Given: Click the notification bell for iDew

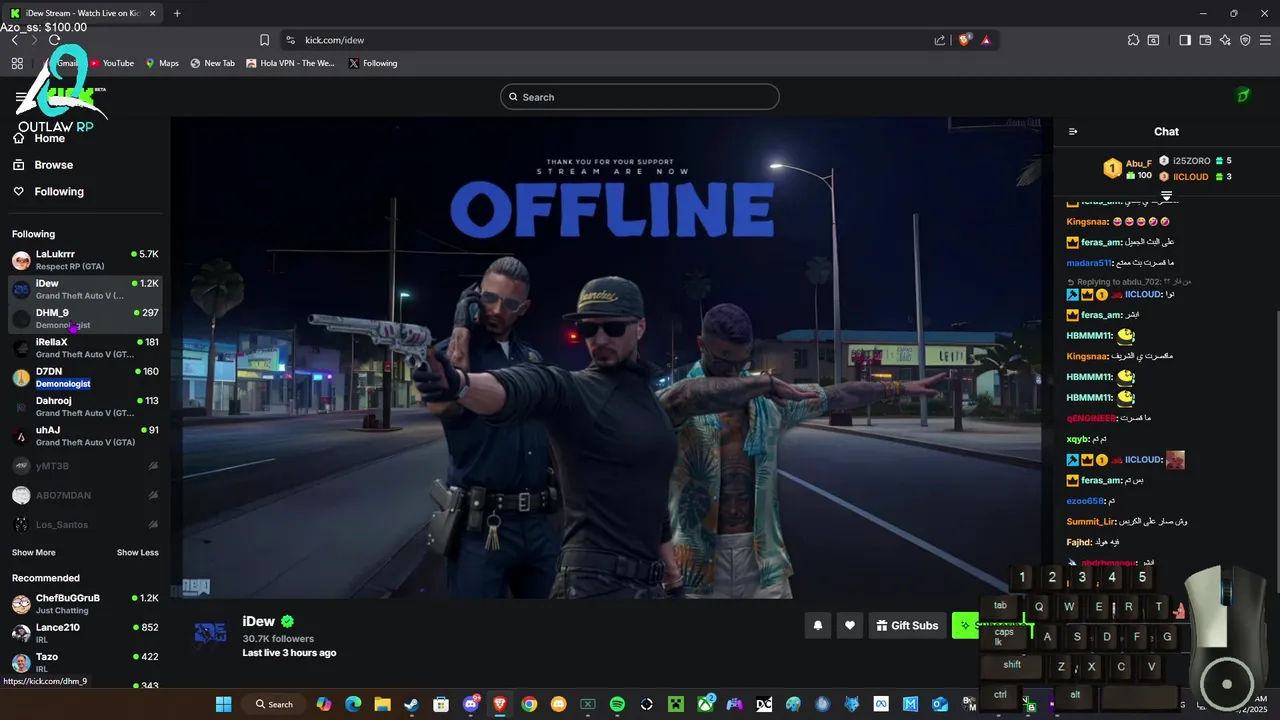Looking at the screenshot, I should (x=818, y=626).
